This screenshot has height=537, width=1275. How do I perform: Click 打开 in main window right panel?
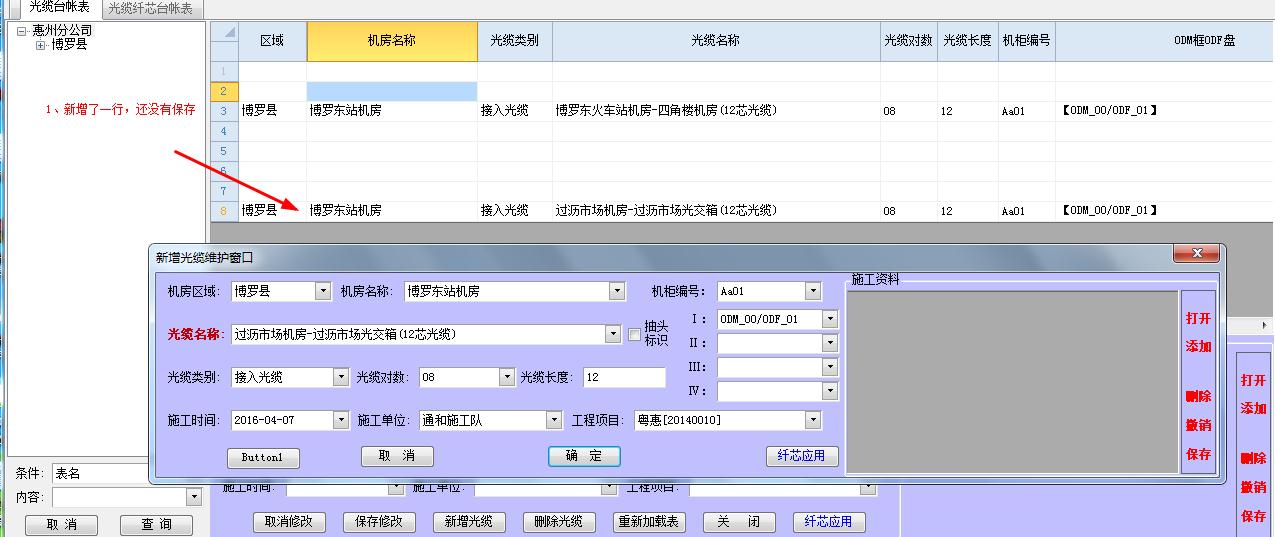[x=1253, y=380]
